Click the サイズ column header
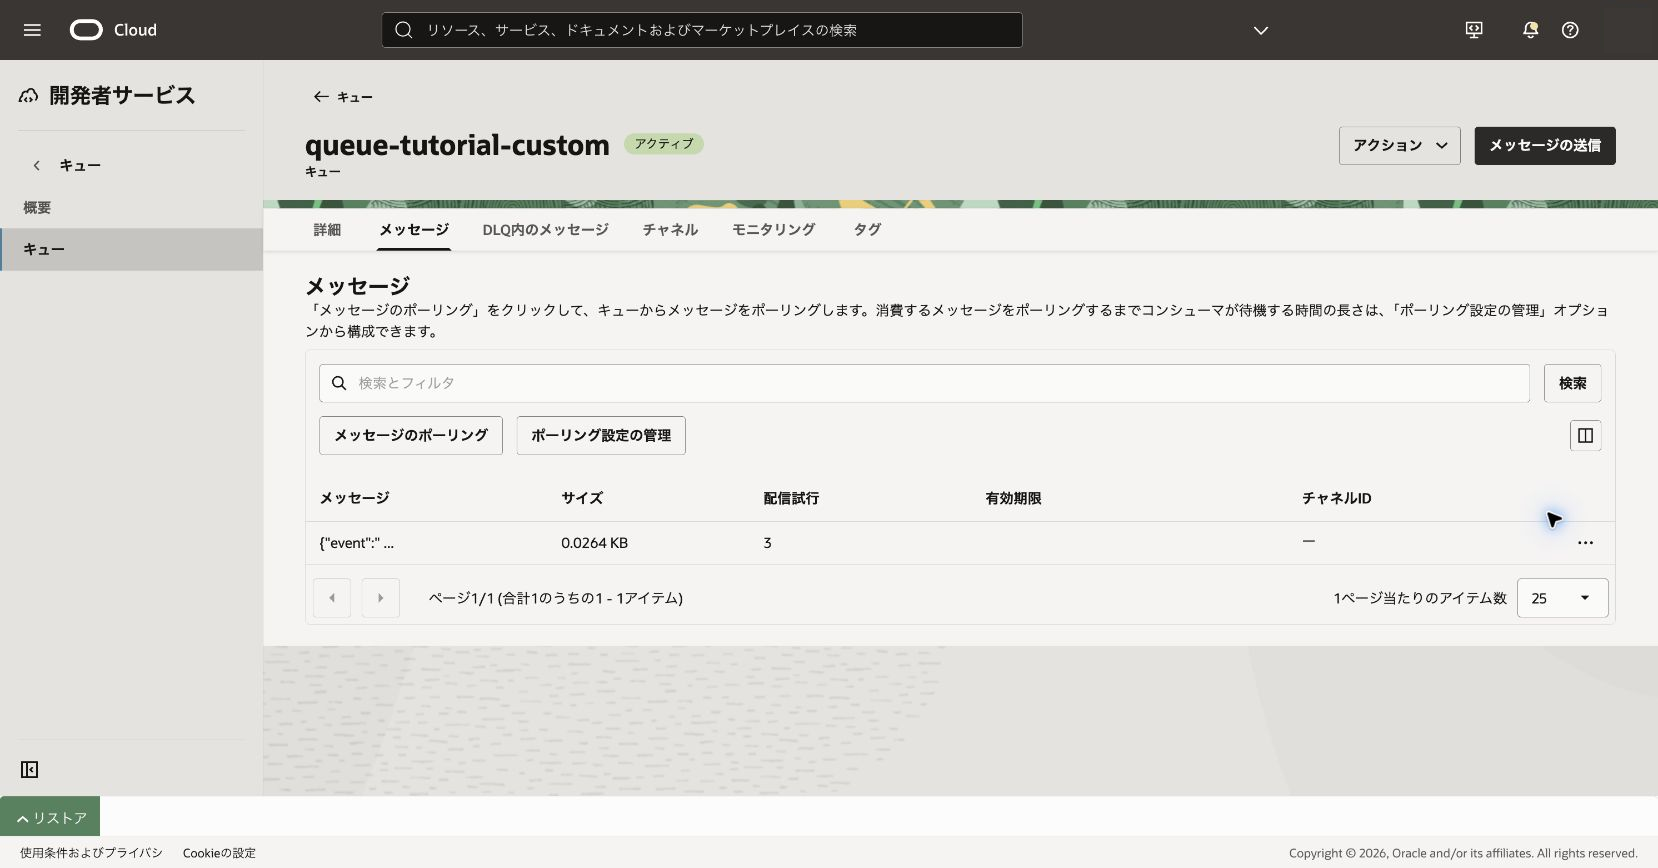This screenshot has height=868, width=1658. point(582,498)
